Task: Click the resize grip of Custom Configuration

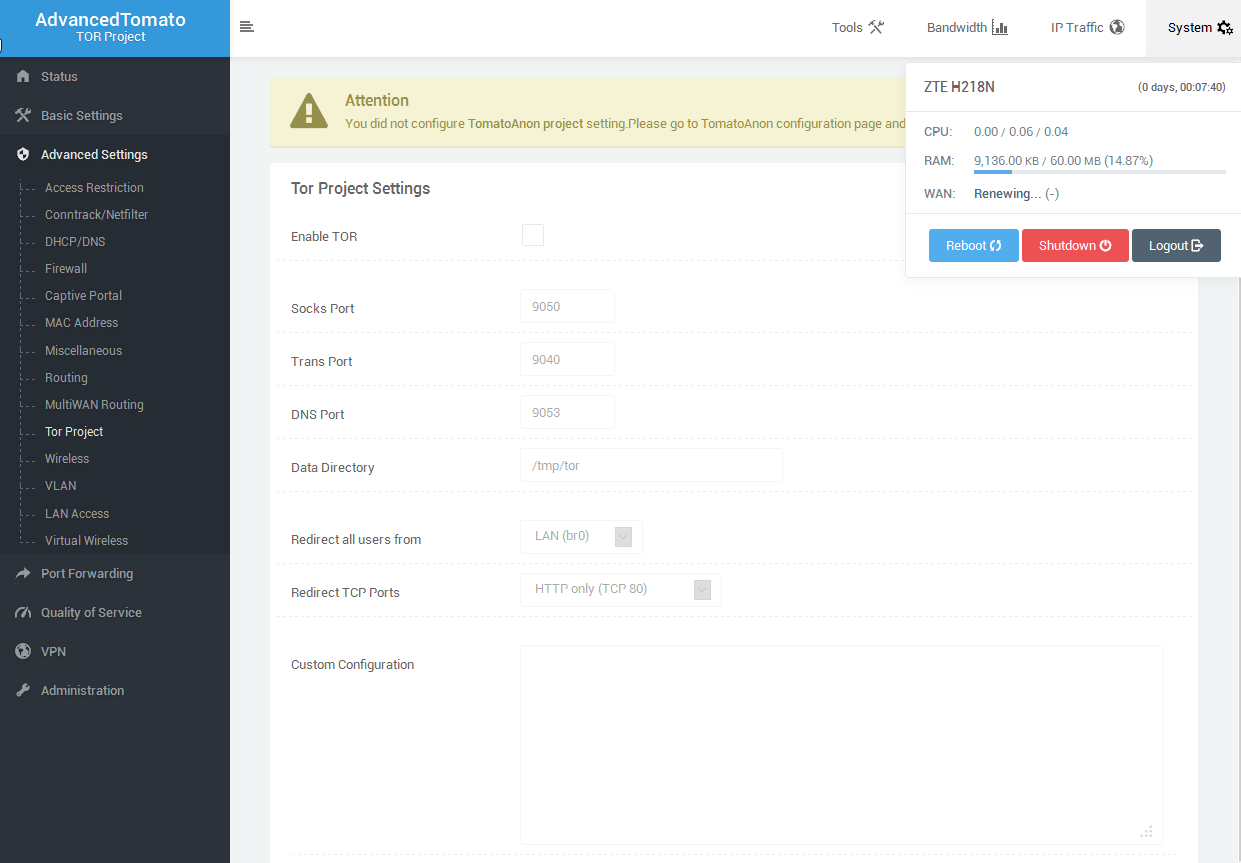Action: click(x=1147, y=831)
